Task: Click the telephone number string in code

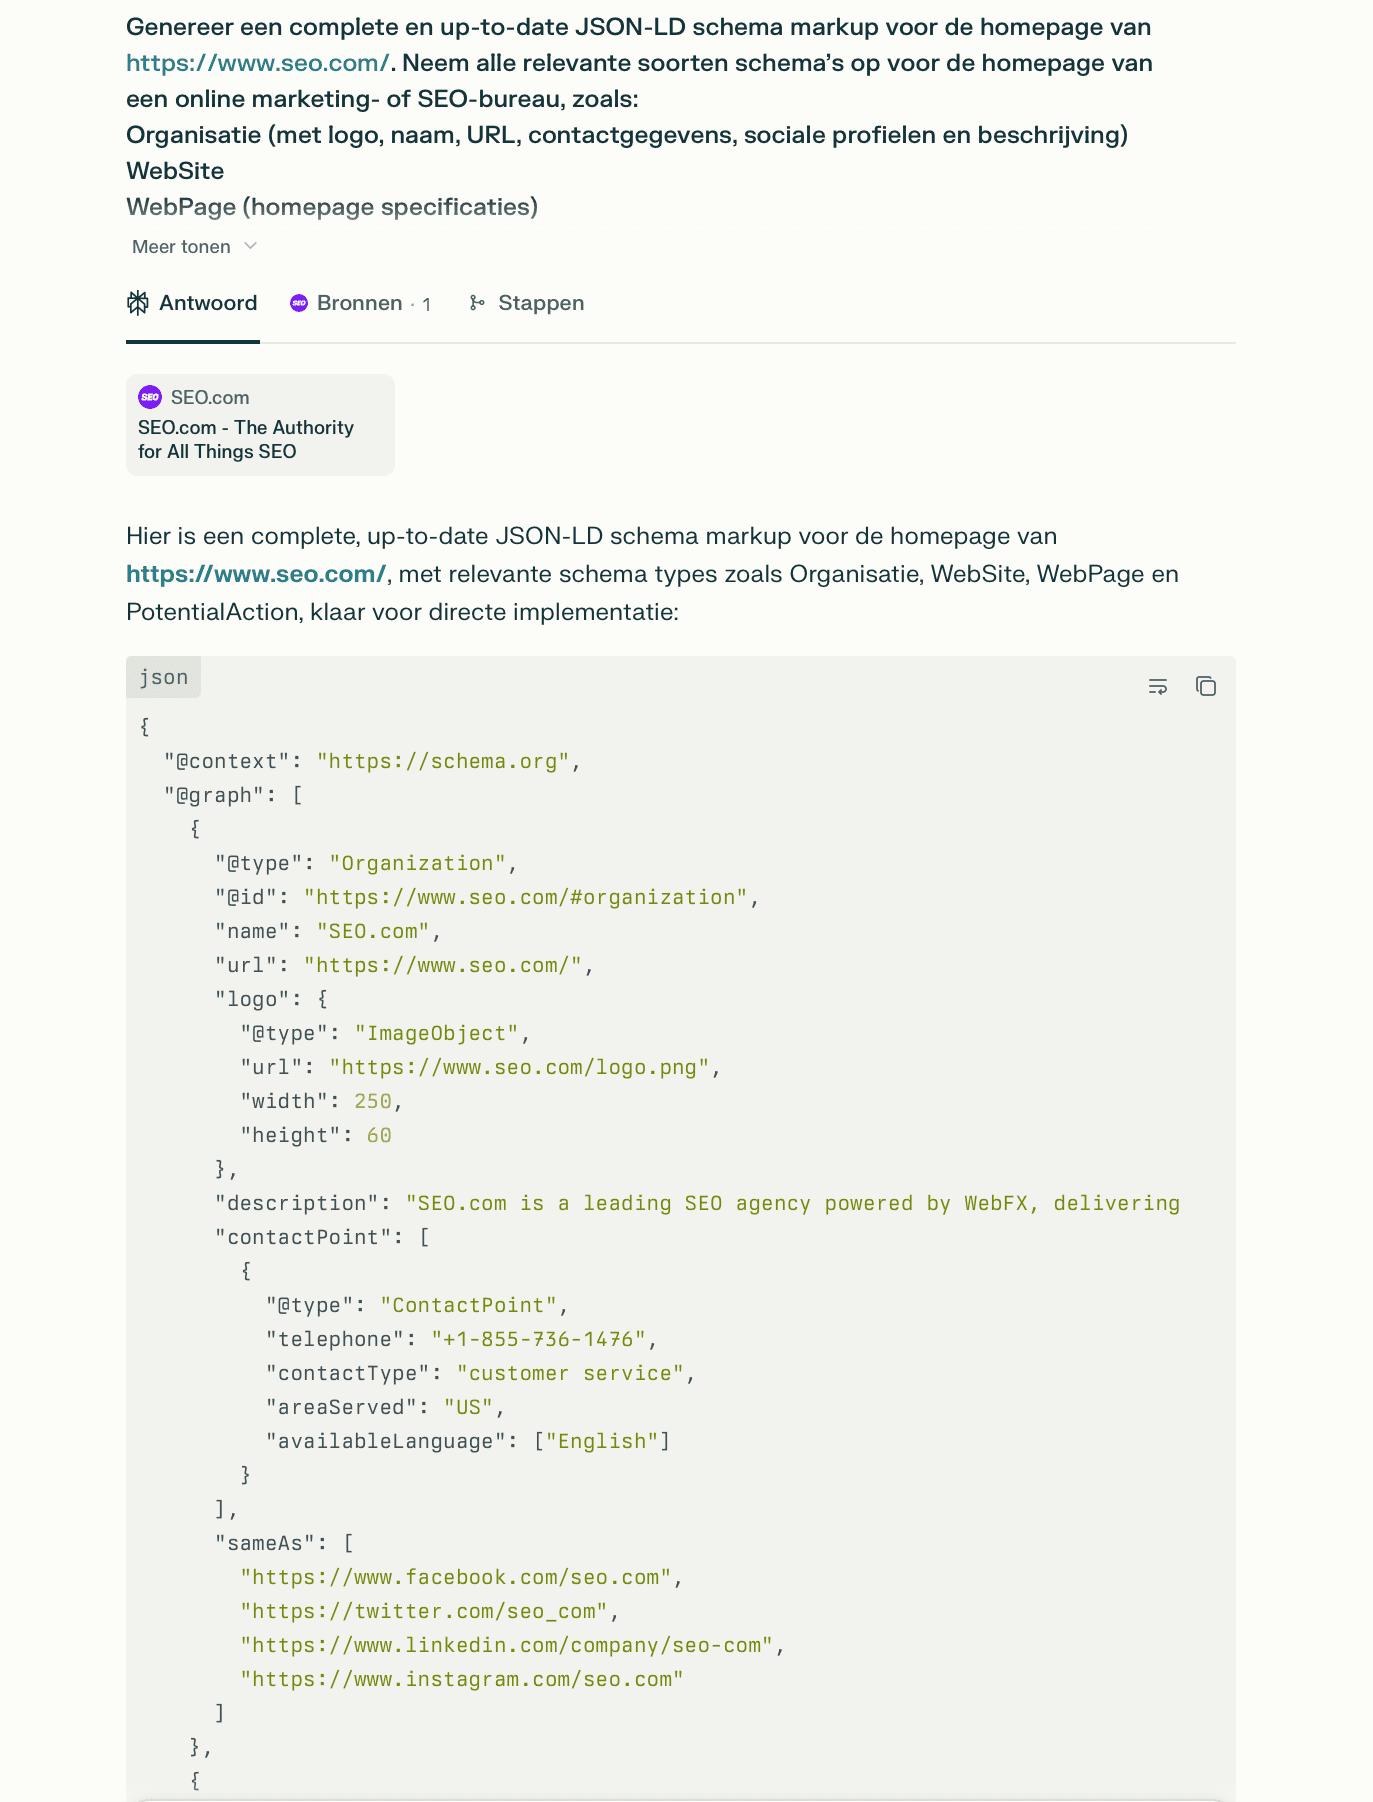Action: pyautogui.click(x=539, y=1339)
